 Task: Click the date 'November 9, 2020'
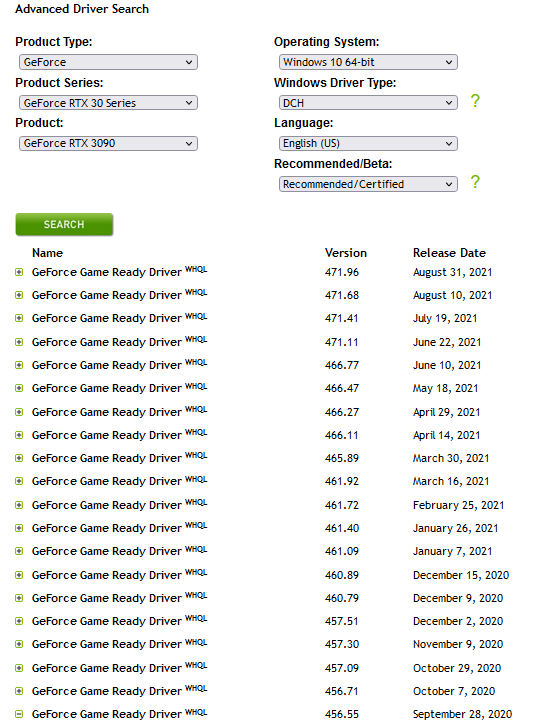tap(458, 644)
